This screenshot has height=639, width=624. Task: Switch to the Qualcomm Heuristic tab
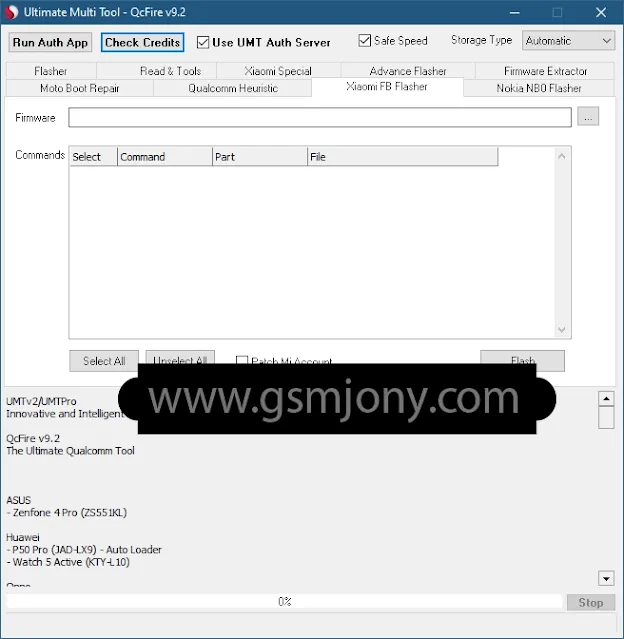pos(233,88)
